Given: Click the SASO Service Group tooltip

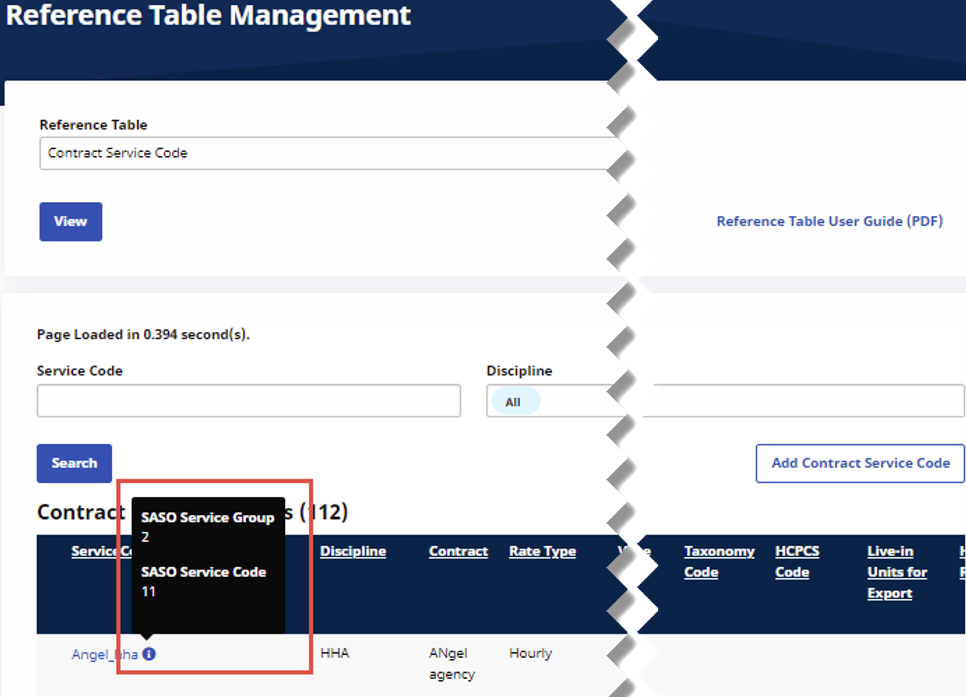Looking at the screenshot, I should (x=208, y=527).
